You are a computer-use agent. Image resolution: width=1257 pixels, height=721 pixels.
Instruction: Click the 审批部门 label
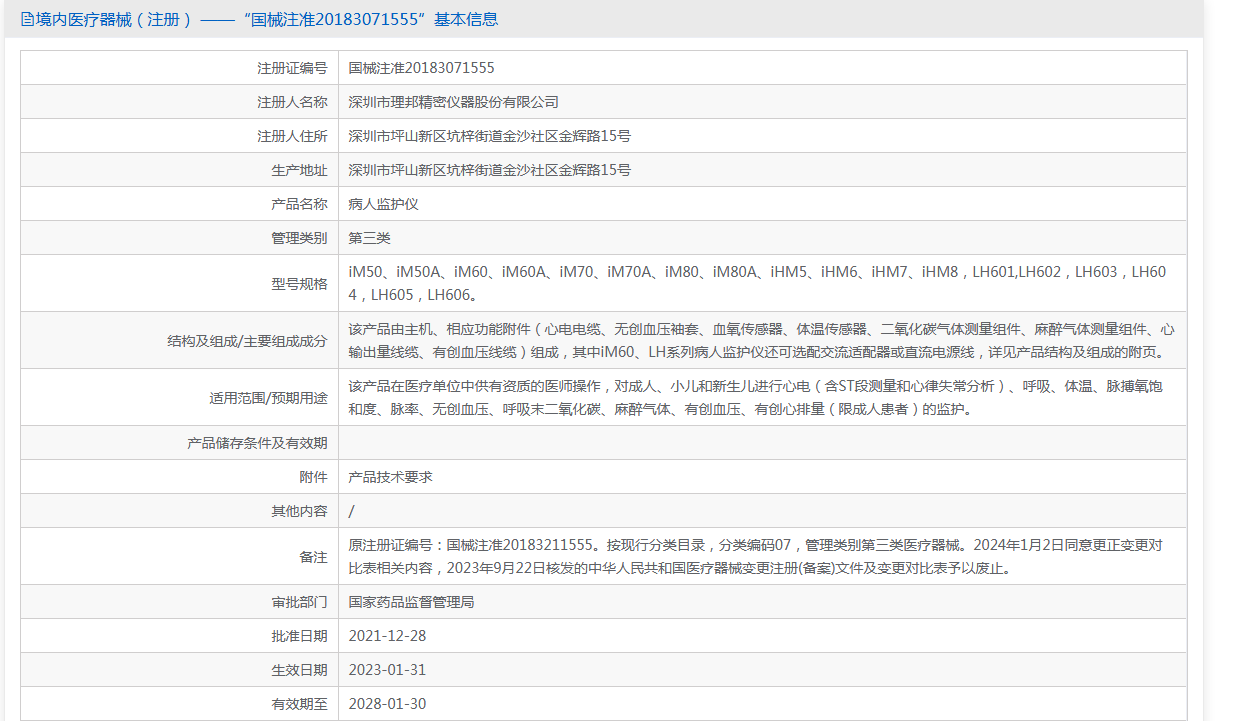299,602
